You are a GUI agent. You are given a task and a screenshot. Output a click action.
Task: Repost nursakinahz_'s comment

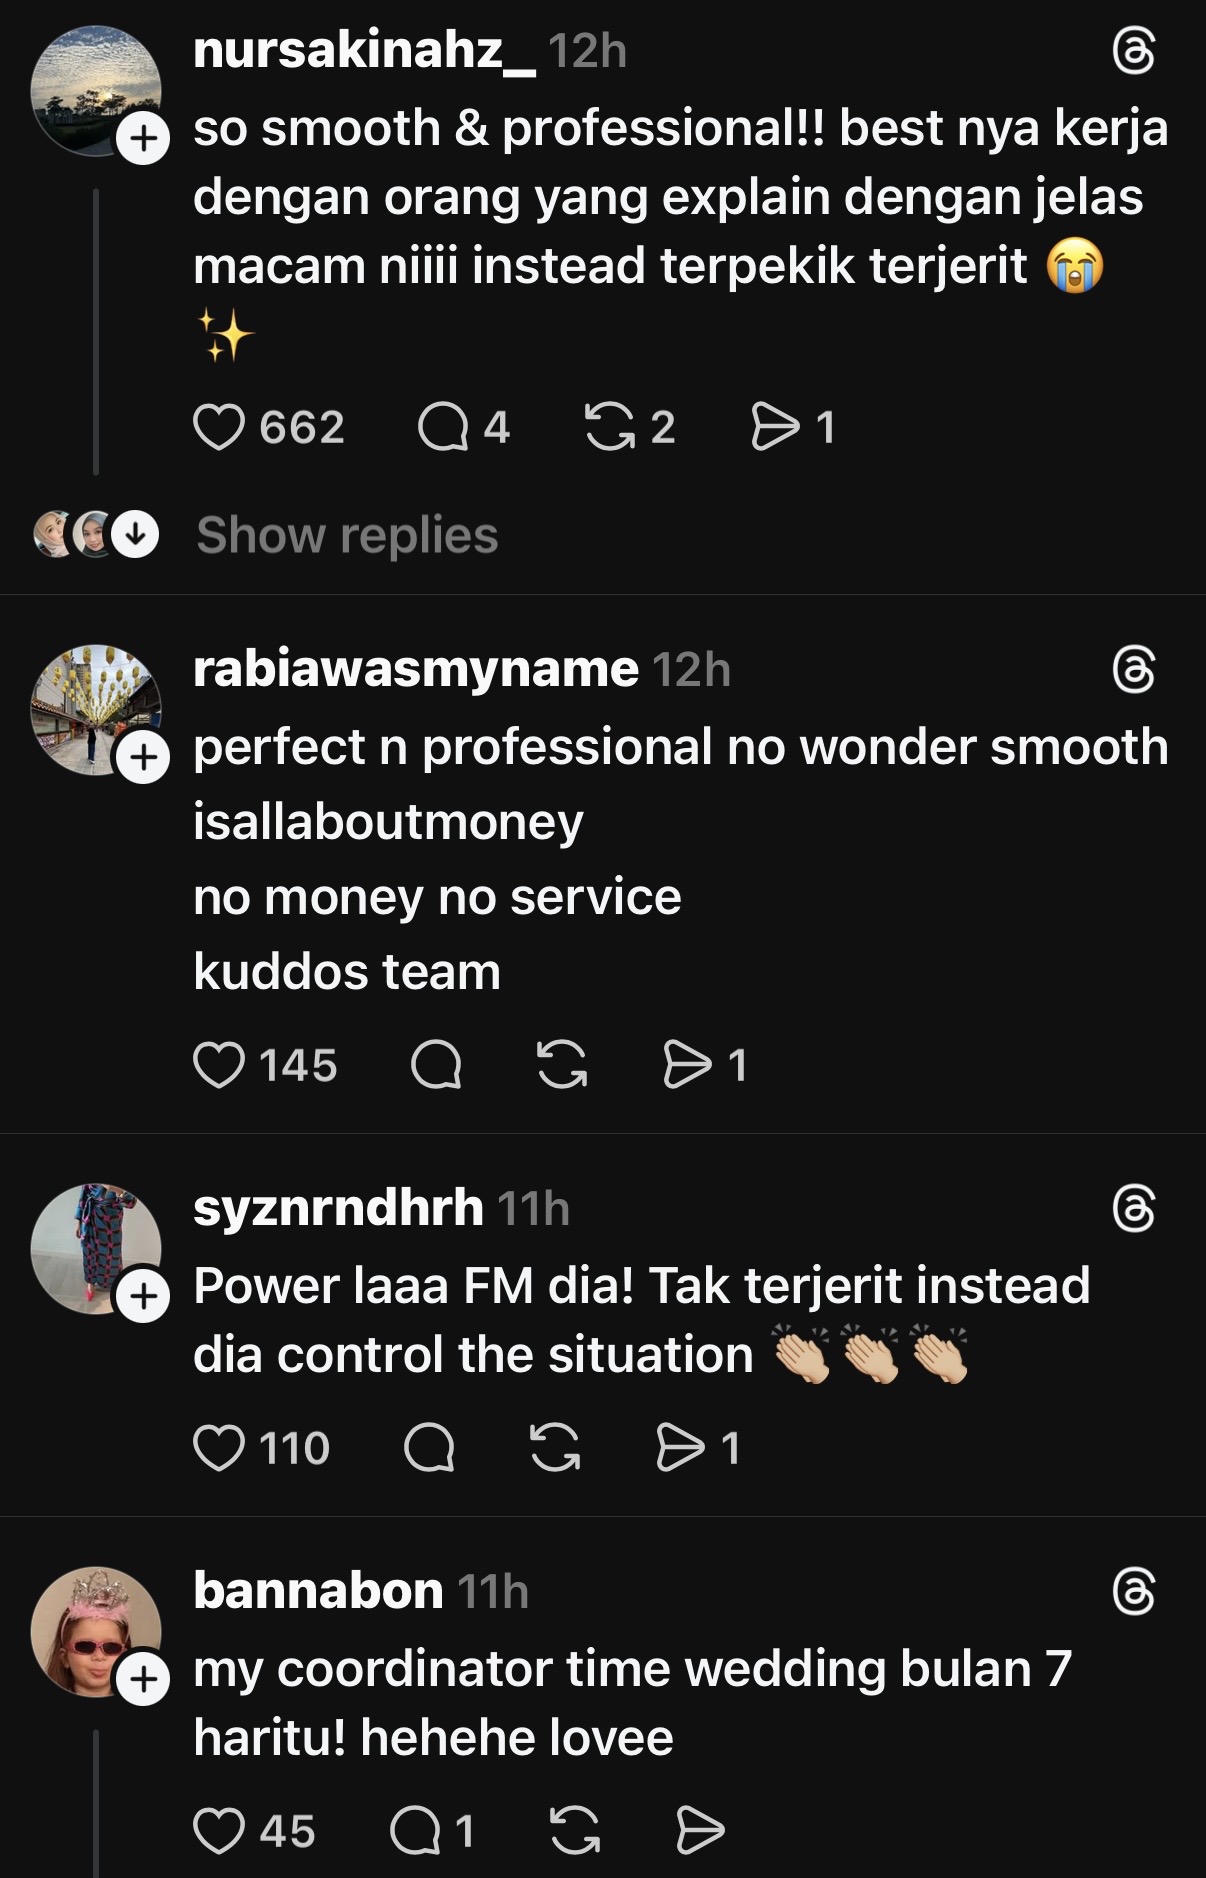[x=610, y=428]
